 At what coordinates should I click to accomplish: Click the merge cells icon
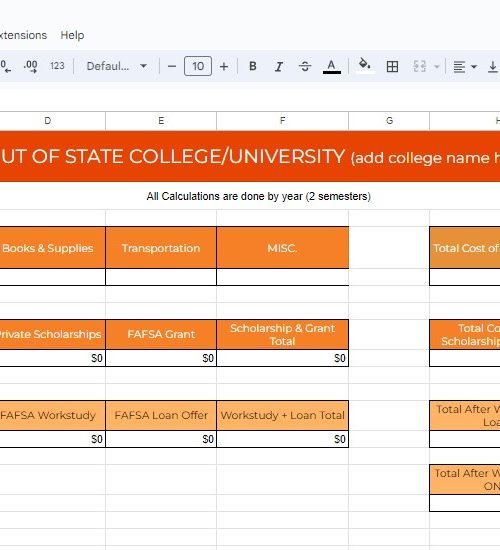420,66
